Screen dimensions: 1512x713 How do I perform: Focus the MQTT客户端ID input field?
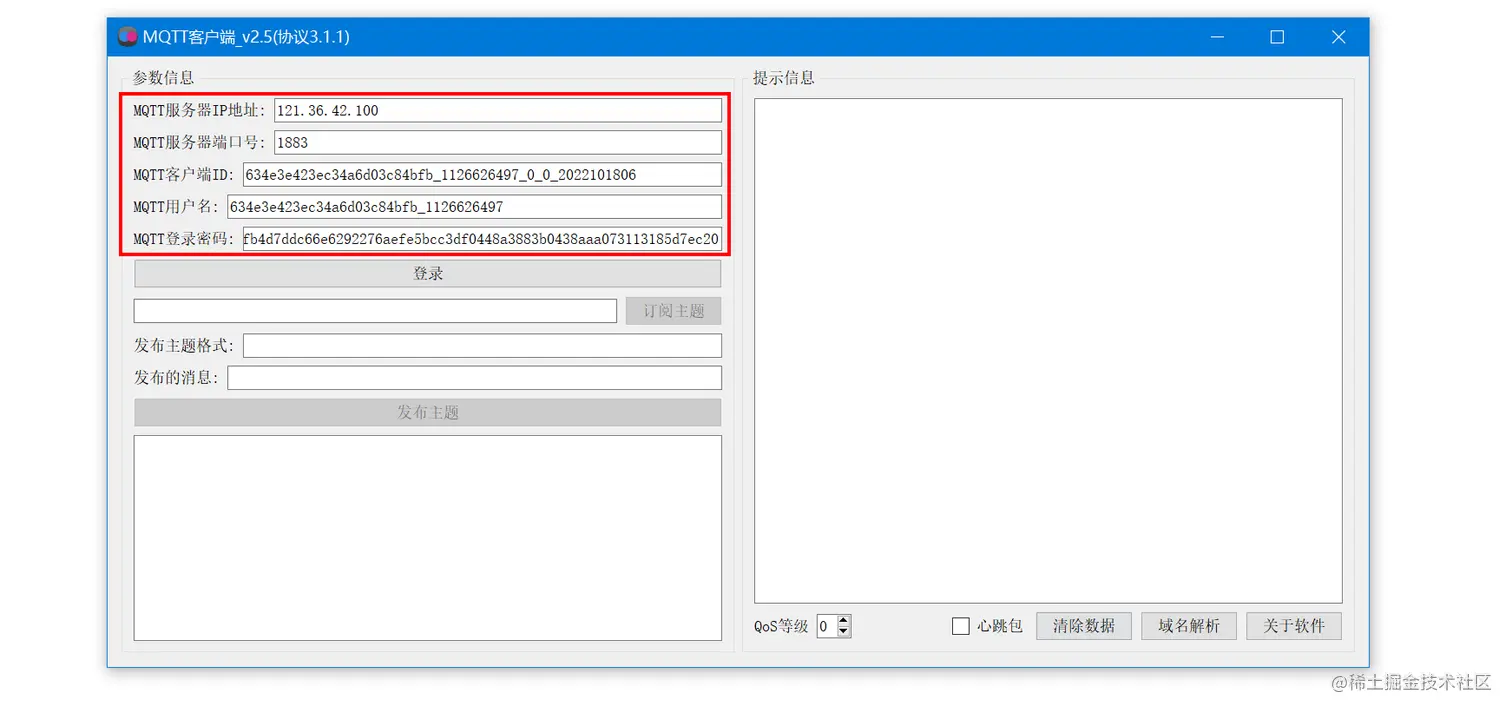(x=482, y=175)
